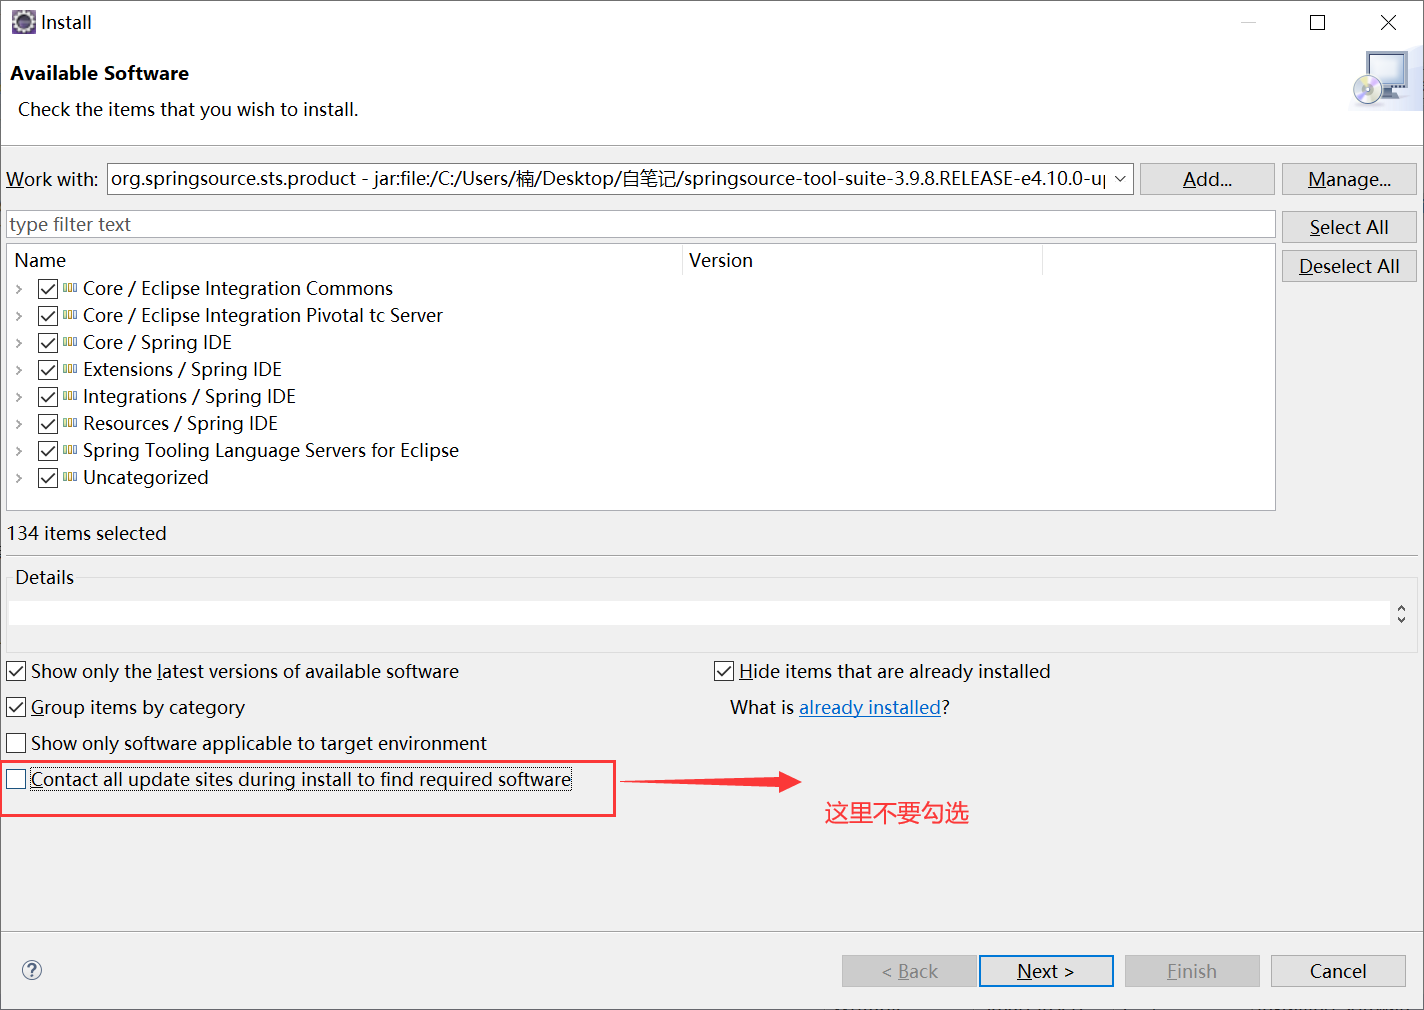Open the Work with dropdown list
The image size is (1424, 1010).
(x=1119, y=179)
